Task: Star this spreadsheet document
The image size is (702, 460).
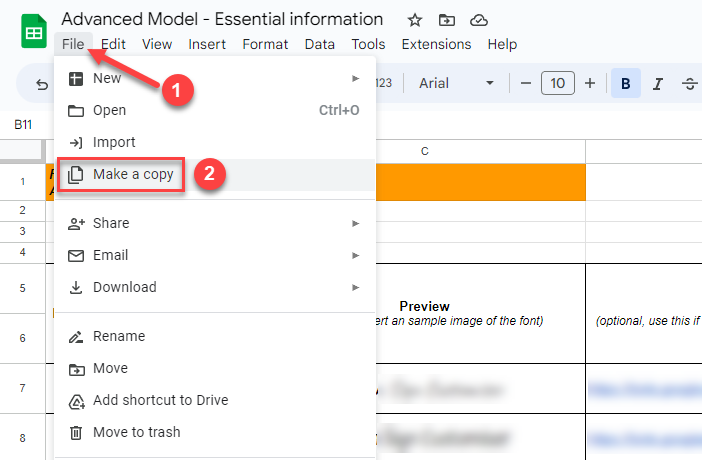Action: click(x=415, y=20)
